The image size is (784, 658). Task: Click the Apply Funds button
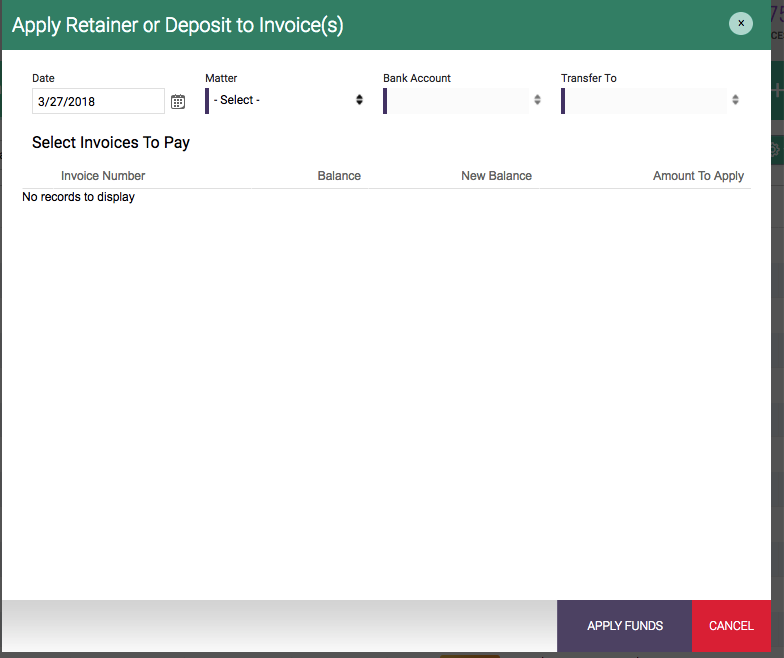[x=624, y=626]
